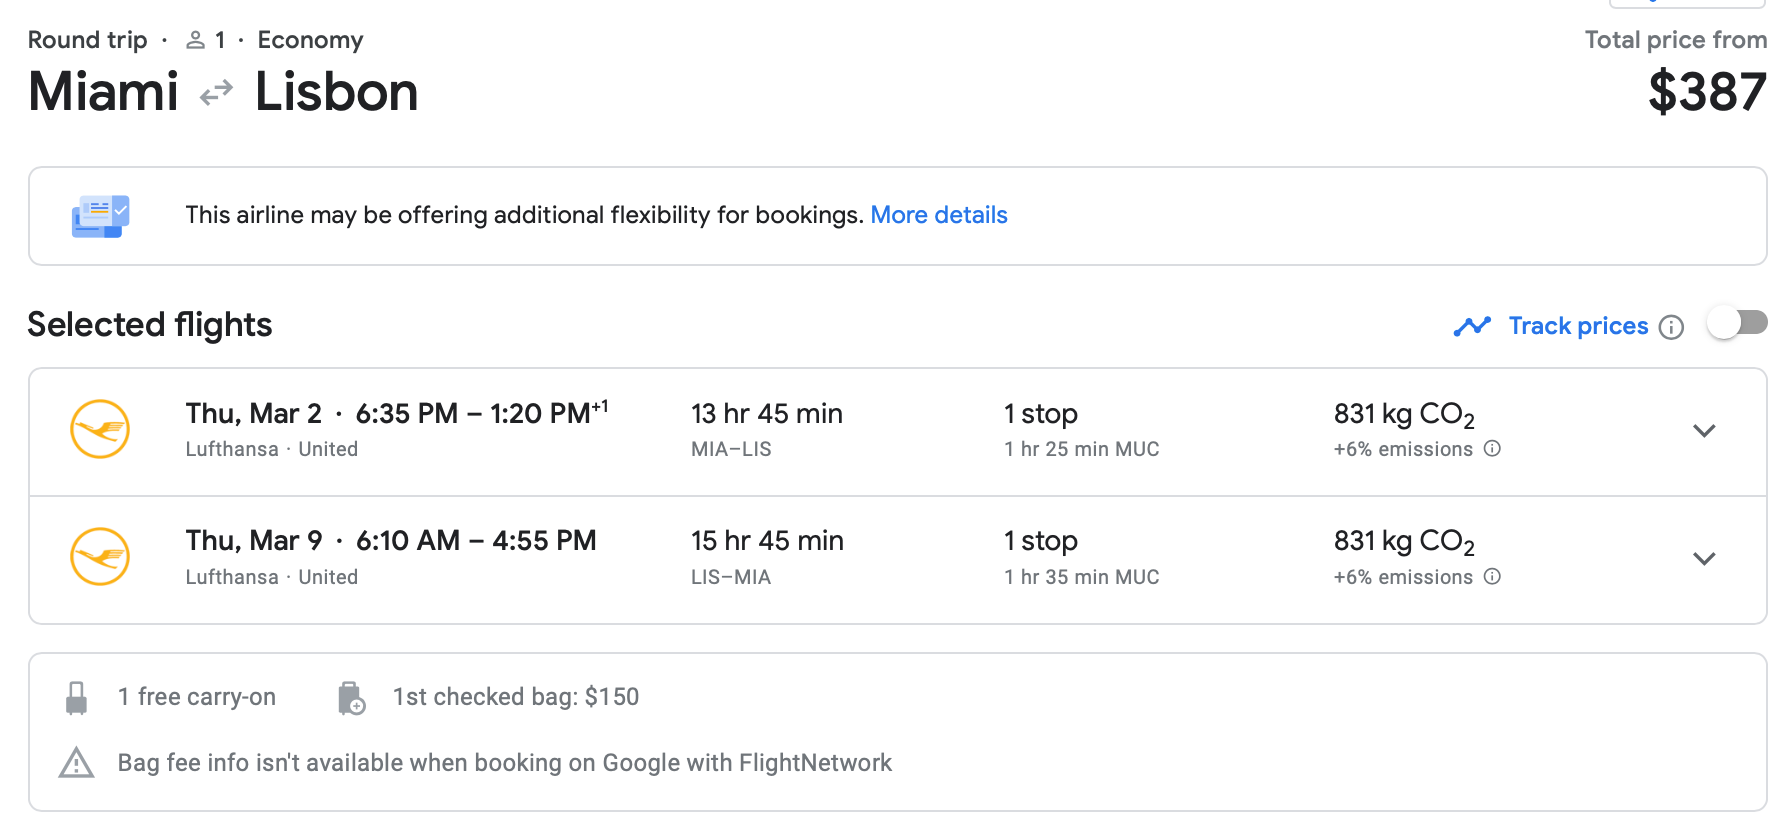This screenshot has width=1788, height=826.
Task: Click the Lufthansa logo on Mar 9 flight
Action: [x=100, y=557]
